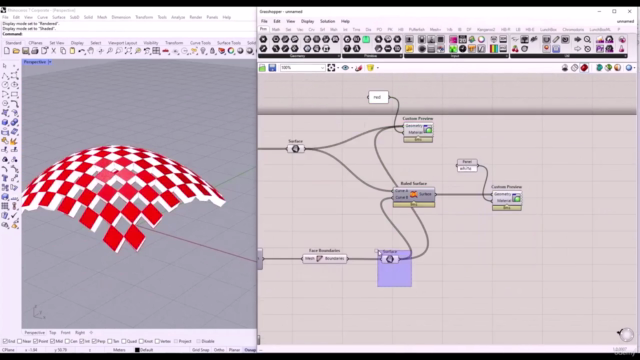Click the CPlane status bar field
The image size is (640, 360).
[8, 350]
